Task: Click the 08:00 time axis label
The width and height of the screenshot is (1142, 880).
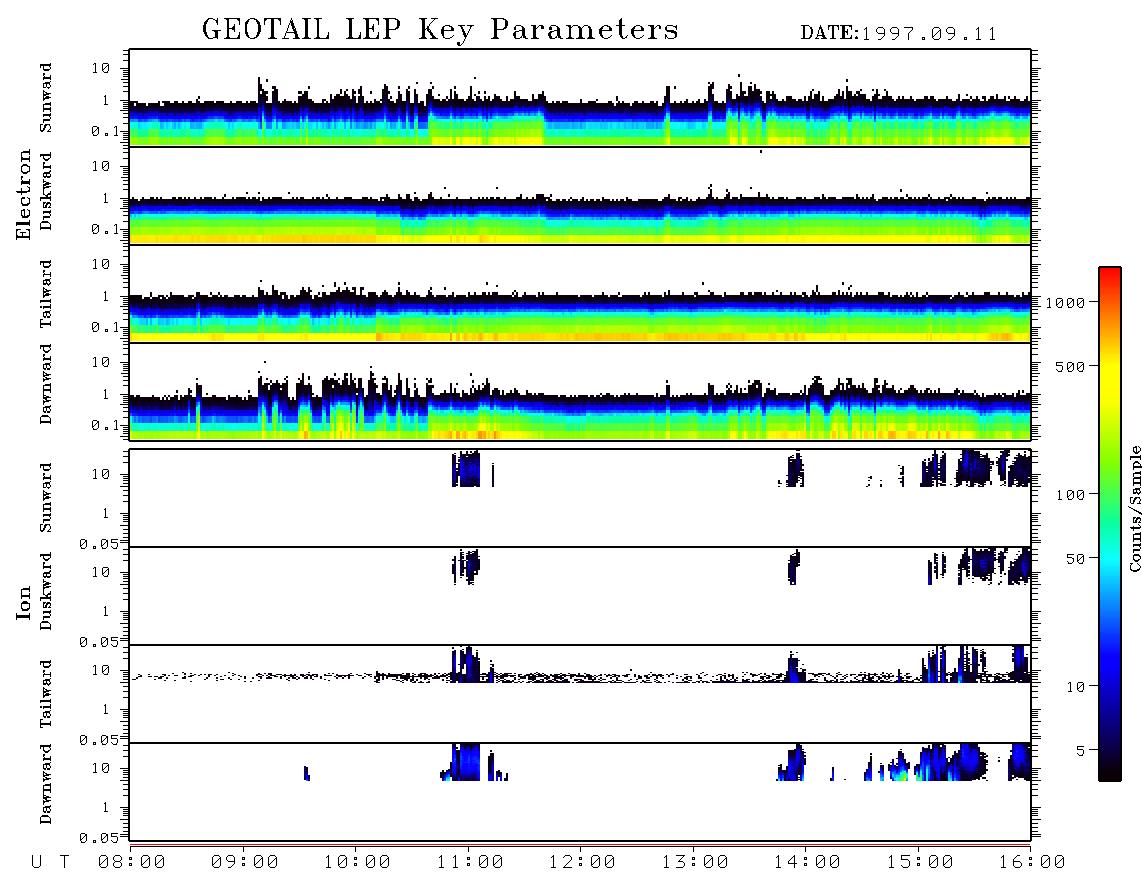Action: point(132,862)
